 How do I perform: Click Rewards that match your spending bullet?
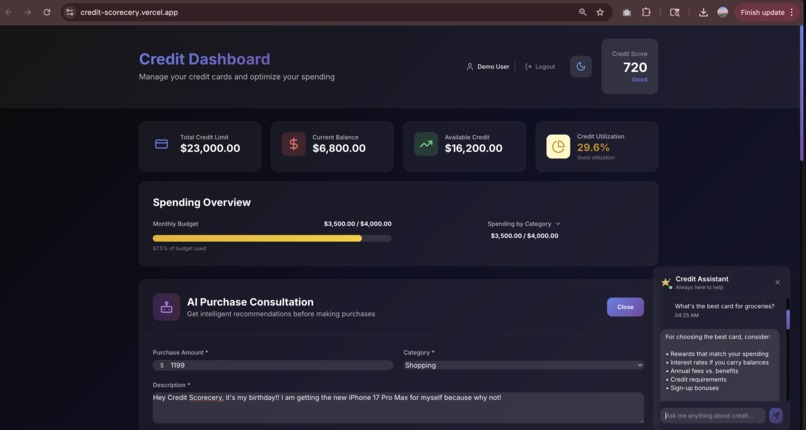click(x=717, y=354)
